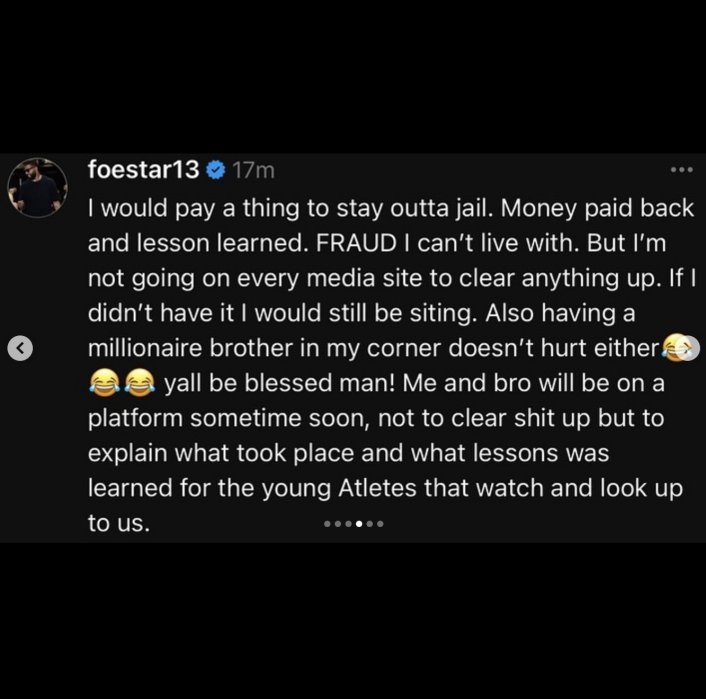Click the word 'Atletes' in the post
This screenshot has height=699, width=706.
point(377,488)
